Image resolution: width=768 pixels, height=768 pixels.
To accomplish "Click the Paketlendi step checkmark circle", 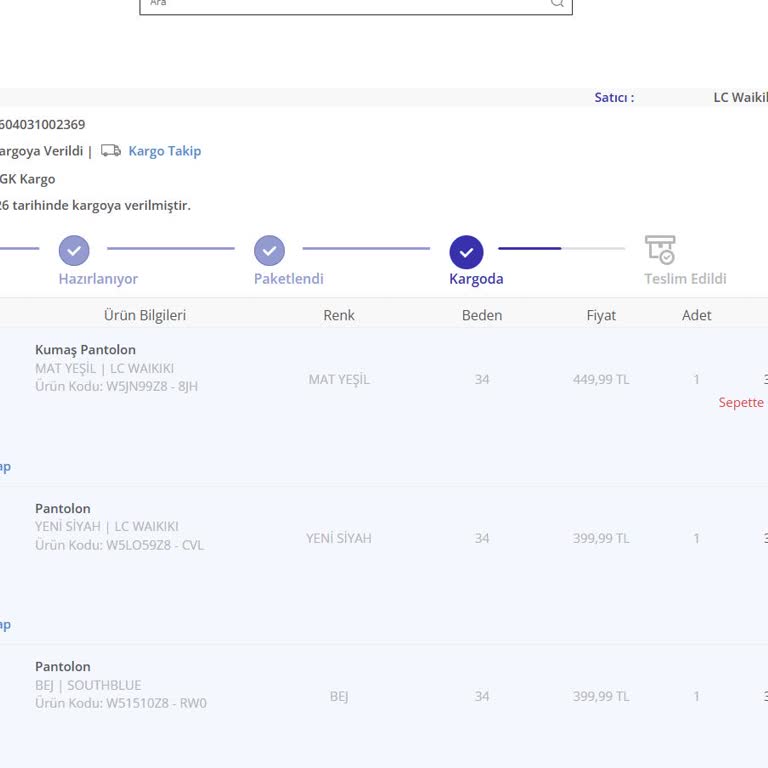I will coord(269,250).
